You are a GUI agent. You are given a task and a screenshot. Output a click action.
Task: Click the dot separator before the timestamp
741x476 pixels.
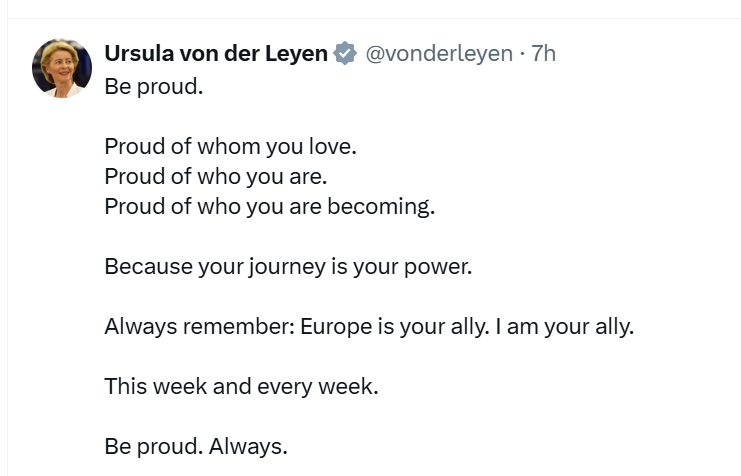(522, 53)
